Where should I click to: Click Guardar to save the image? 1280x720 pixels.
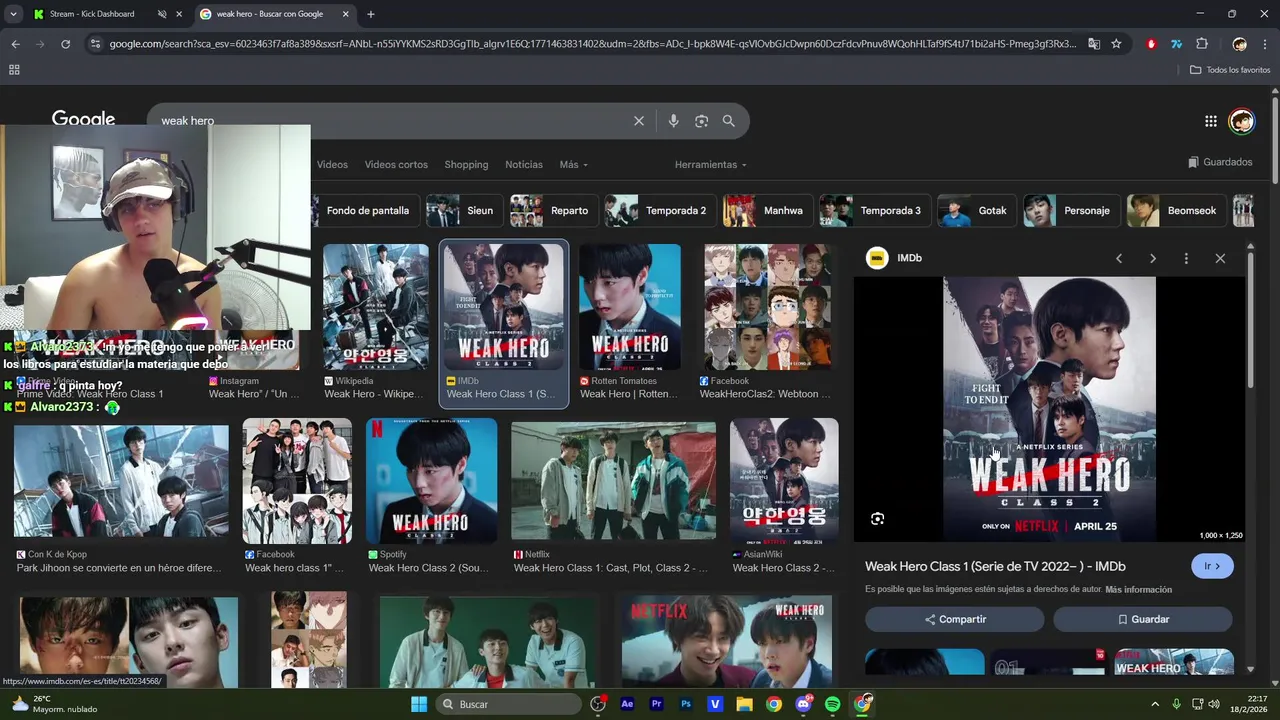click(1143, 619)
